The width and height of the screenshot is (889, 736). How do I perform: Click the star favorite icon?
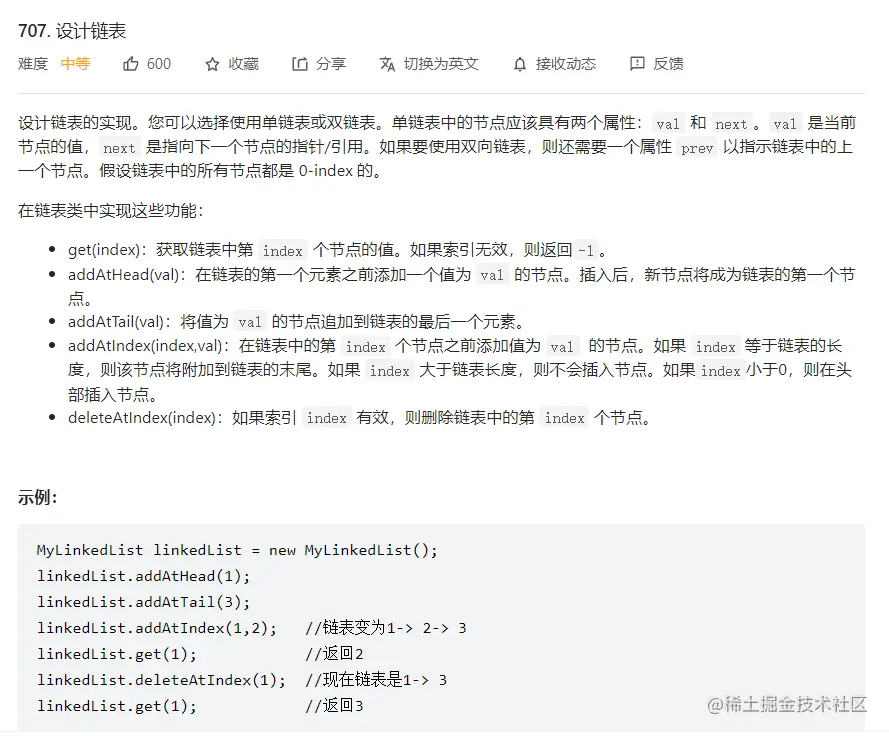(212, 65)
